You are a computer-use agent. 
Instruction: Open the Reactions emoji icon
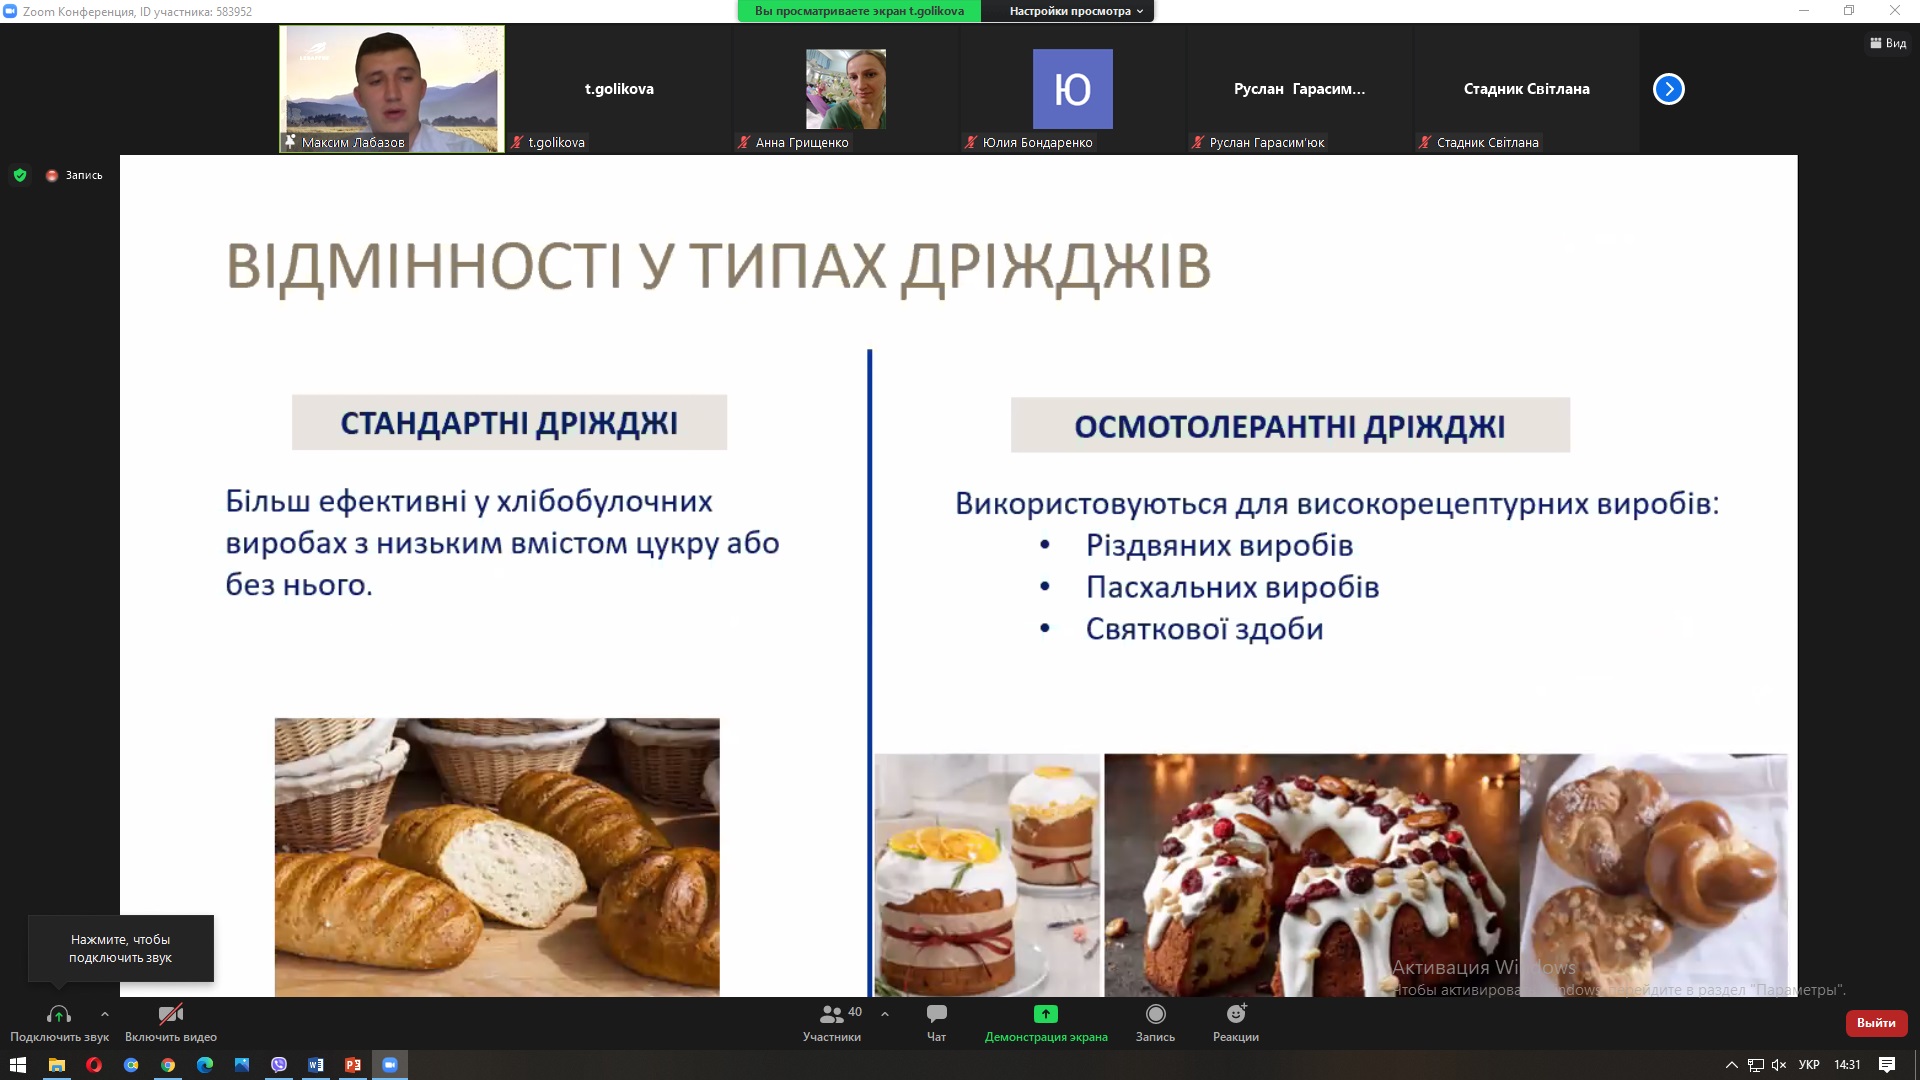tap(1236, 1014)
